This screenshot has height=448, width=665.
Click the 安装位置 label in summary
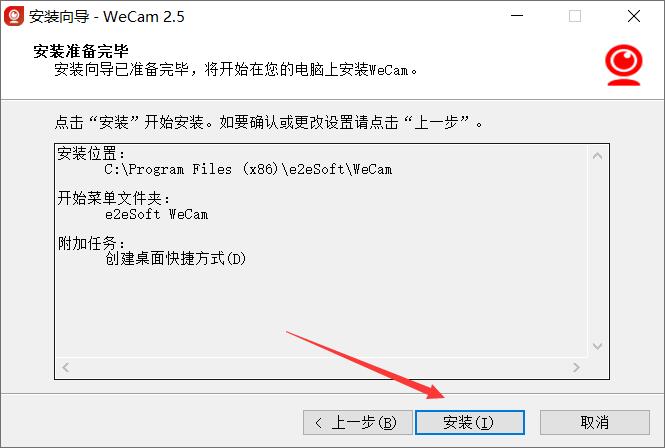tap(91, 153)
